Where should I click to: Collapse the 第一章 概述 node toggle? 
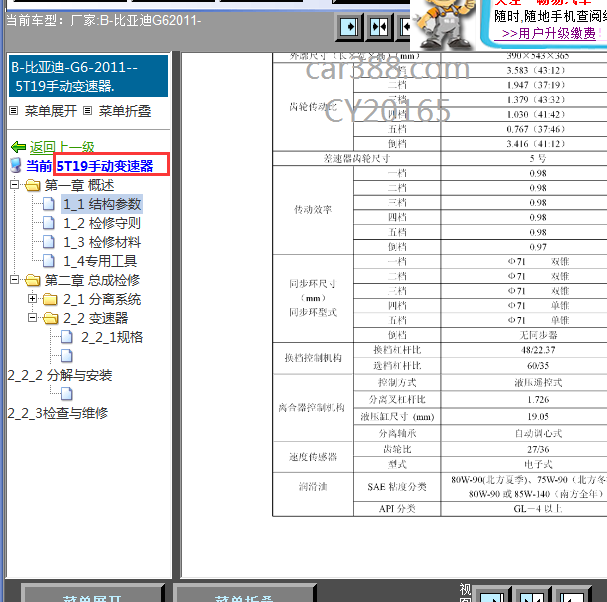pyautogui.click(x=14, y=185)
